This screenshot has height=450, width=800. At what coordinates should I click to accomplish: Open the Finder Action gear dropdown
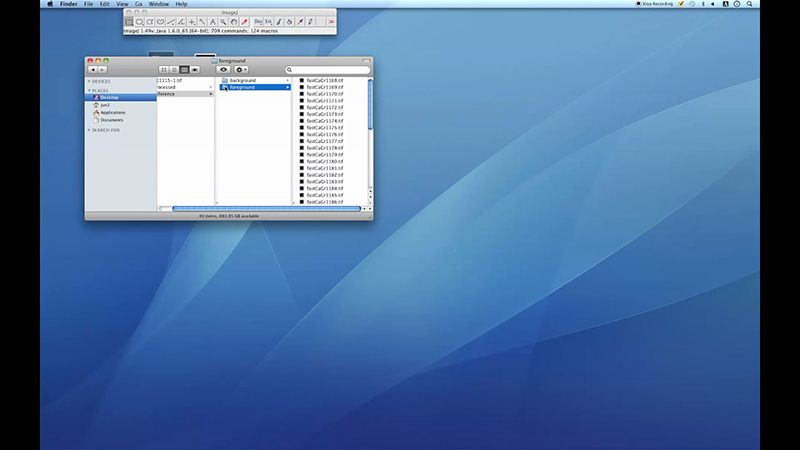tap(241, 69)
